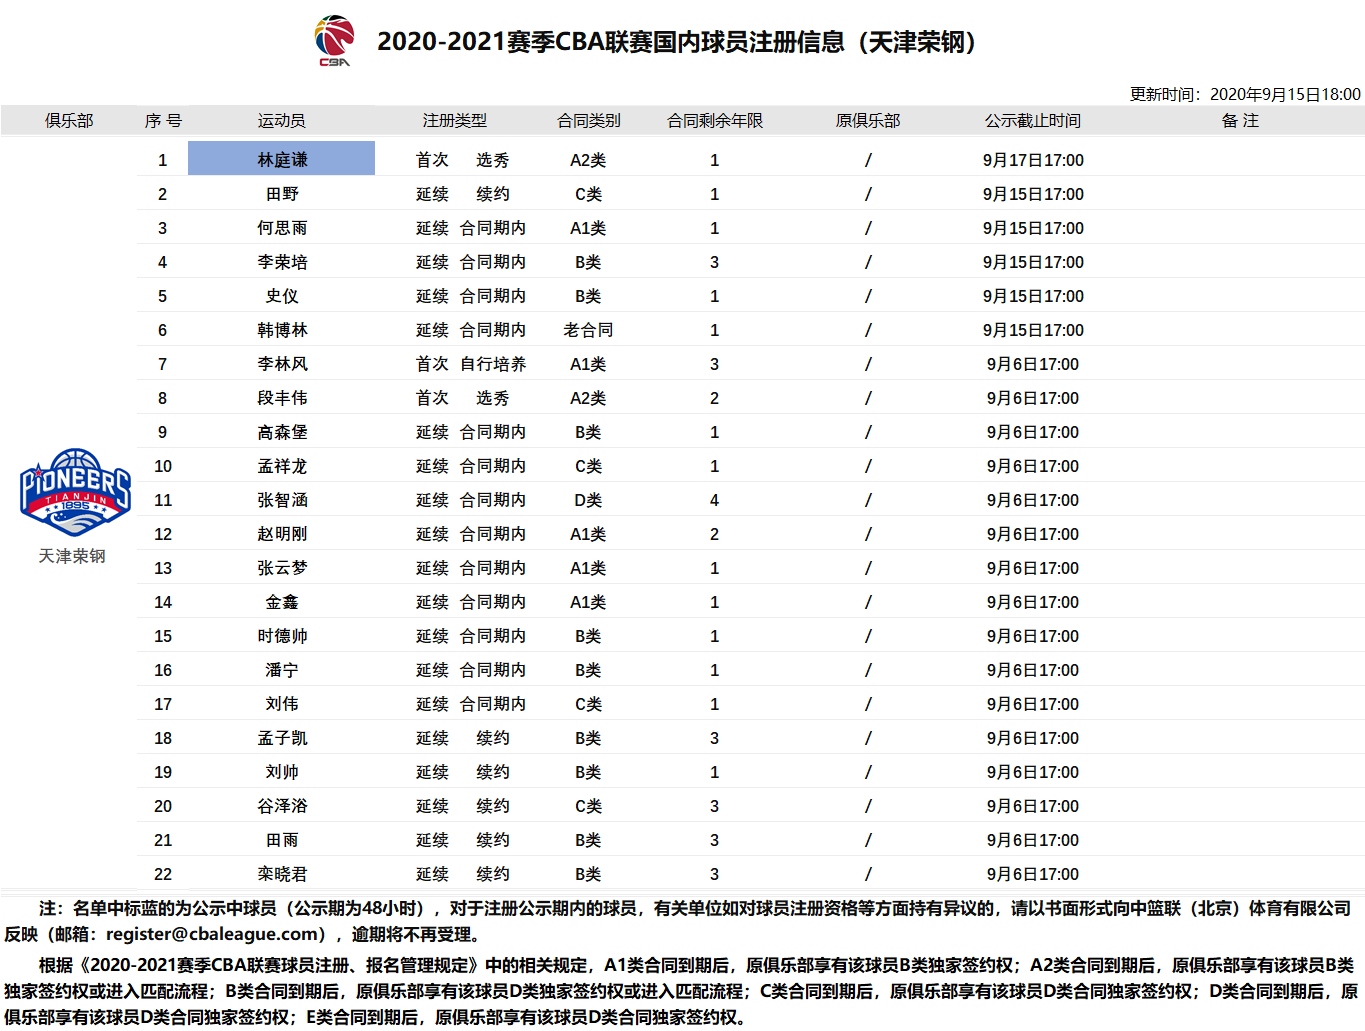
Task: Click 自行培养 registration type for 李林风
Action: [493, 364]
